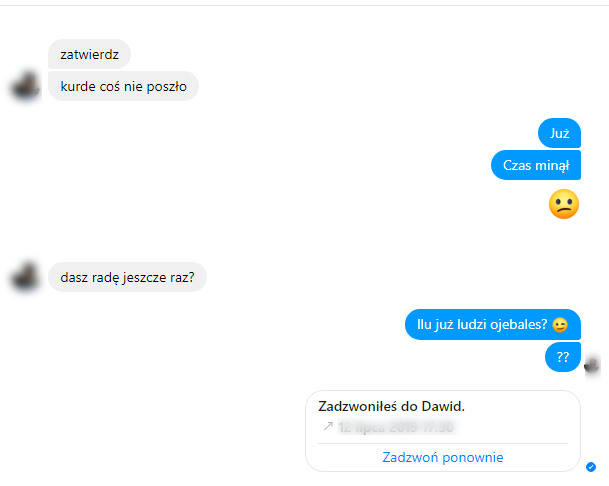Click the call card divider area

point(443,443)
